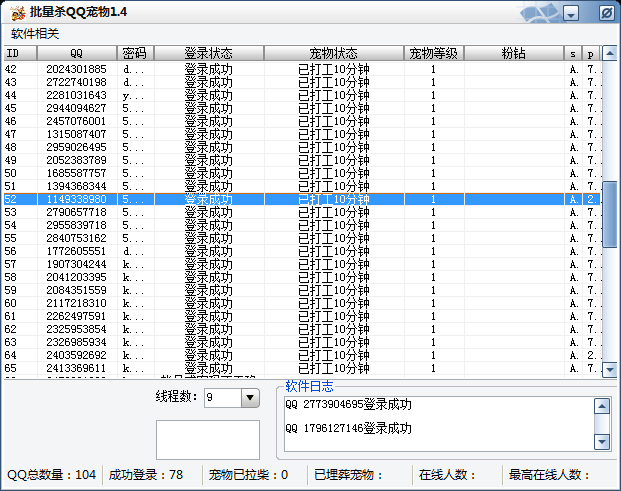Click the 登录状态 column header
Viewport: 621px width, 491px height.
pos(209,53)
